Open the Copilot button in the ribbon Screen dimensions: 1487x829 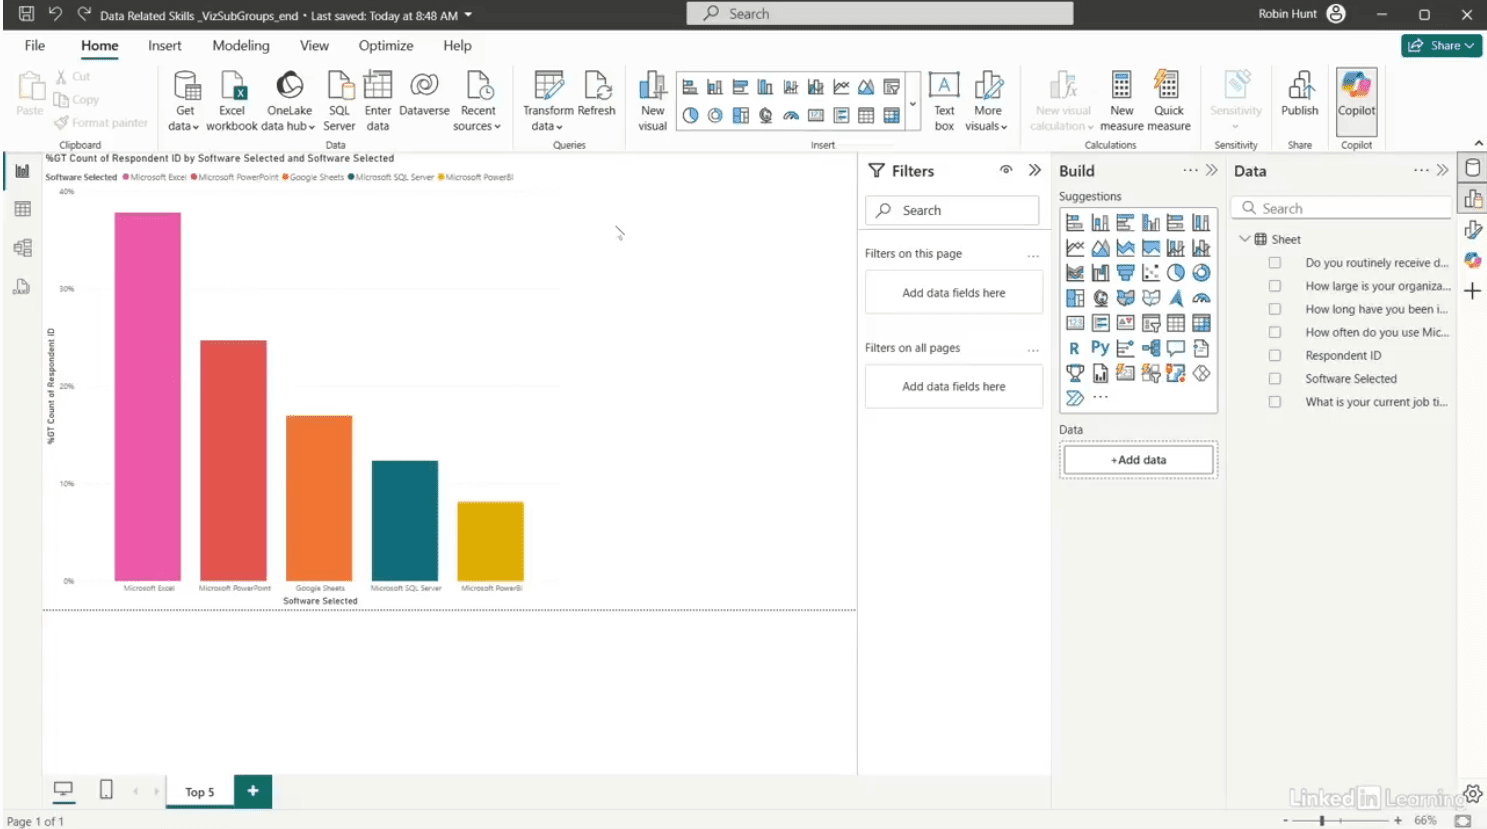click(x=1356, y=100)
